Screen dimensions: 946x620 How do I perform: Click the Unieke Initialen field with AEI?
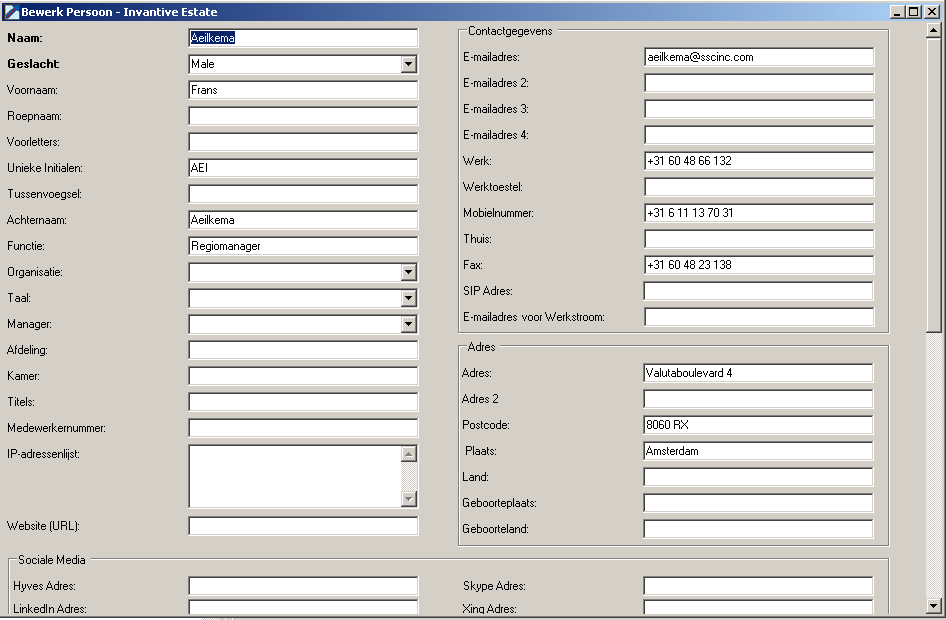click(303, 168)
